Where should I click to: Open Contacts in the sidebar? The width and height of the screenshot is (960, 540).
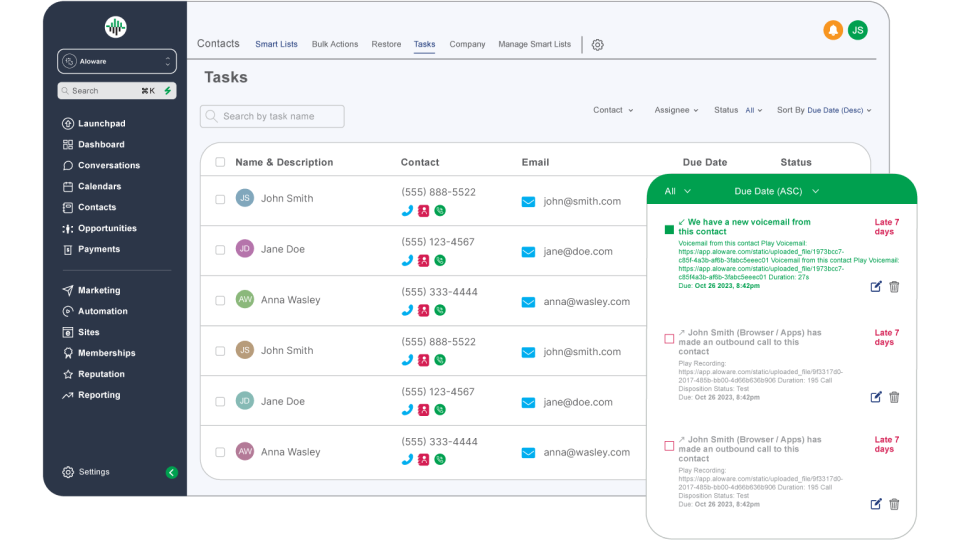[89, 207]
